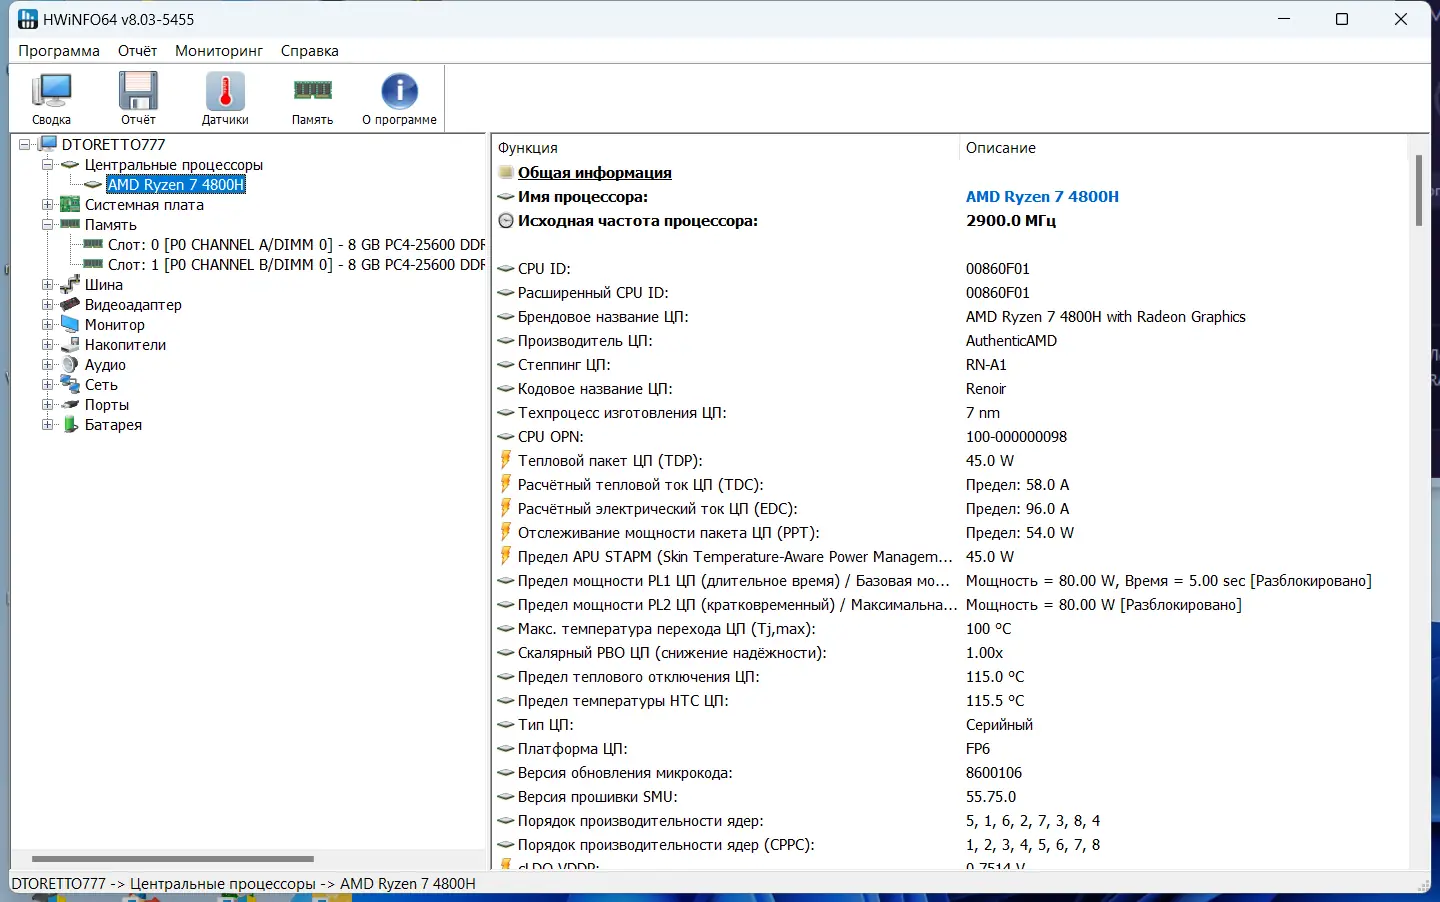The height and width of the screenshot is (902, 1440).
Task: Expand the Аудио tree node
Action: click(47, 364)
